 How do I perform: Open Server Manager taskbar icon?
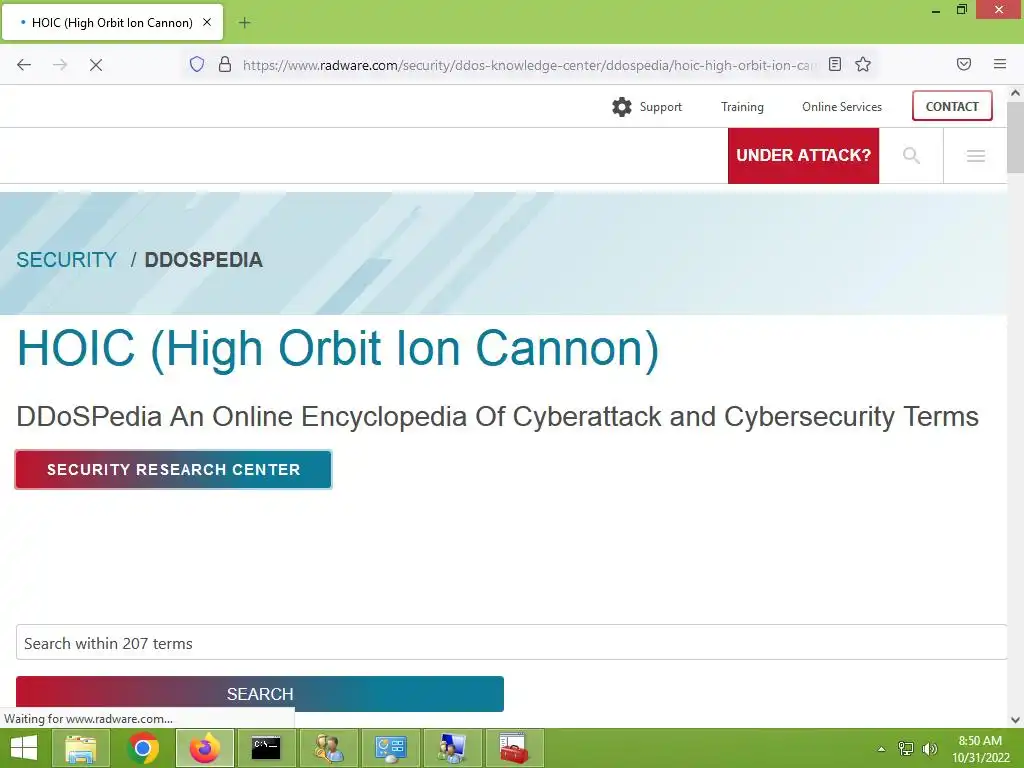point(391,748)
